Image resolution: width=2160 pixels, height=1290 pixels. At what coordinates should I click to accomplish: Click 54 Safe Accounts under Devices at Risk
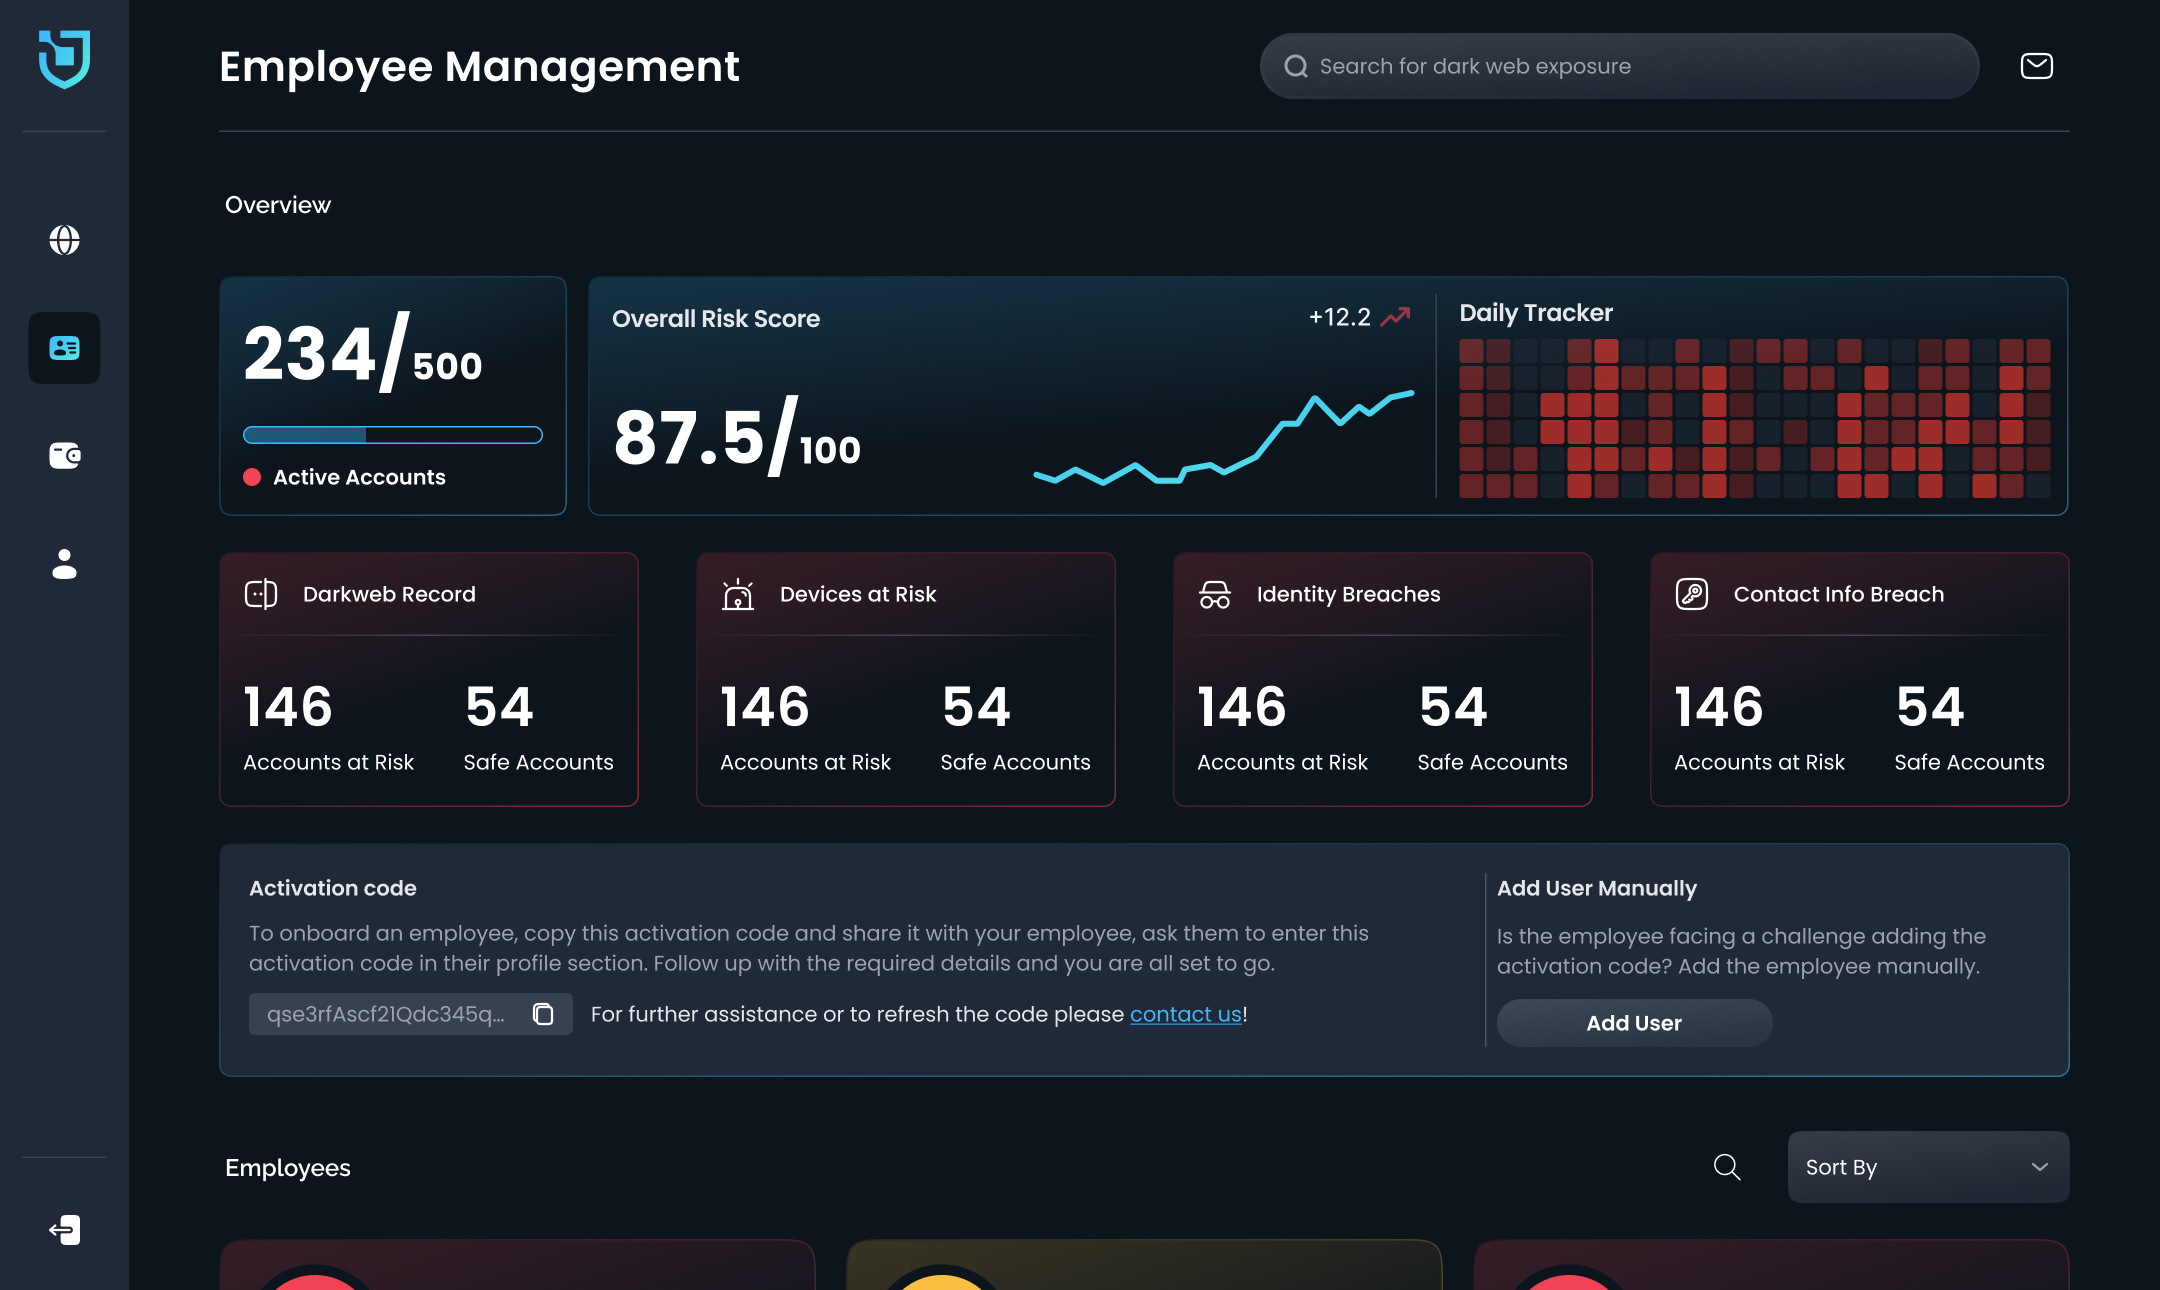click(1015, 727)
